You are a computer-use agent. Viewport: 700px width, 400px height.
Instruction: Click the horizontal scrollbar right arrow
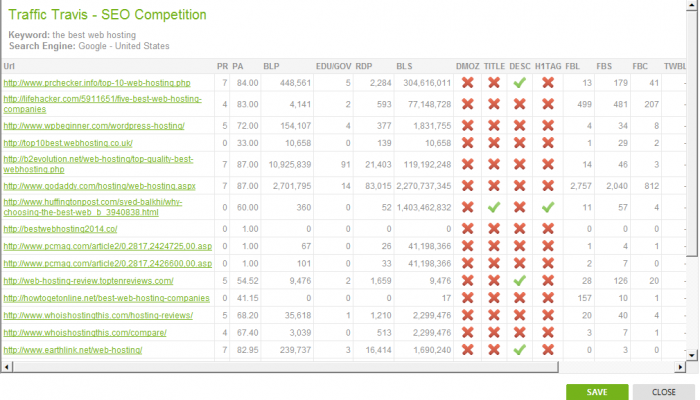point(680,367)
